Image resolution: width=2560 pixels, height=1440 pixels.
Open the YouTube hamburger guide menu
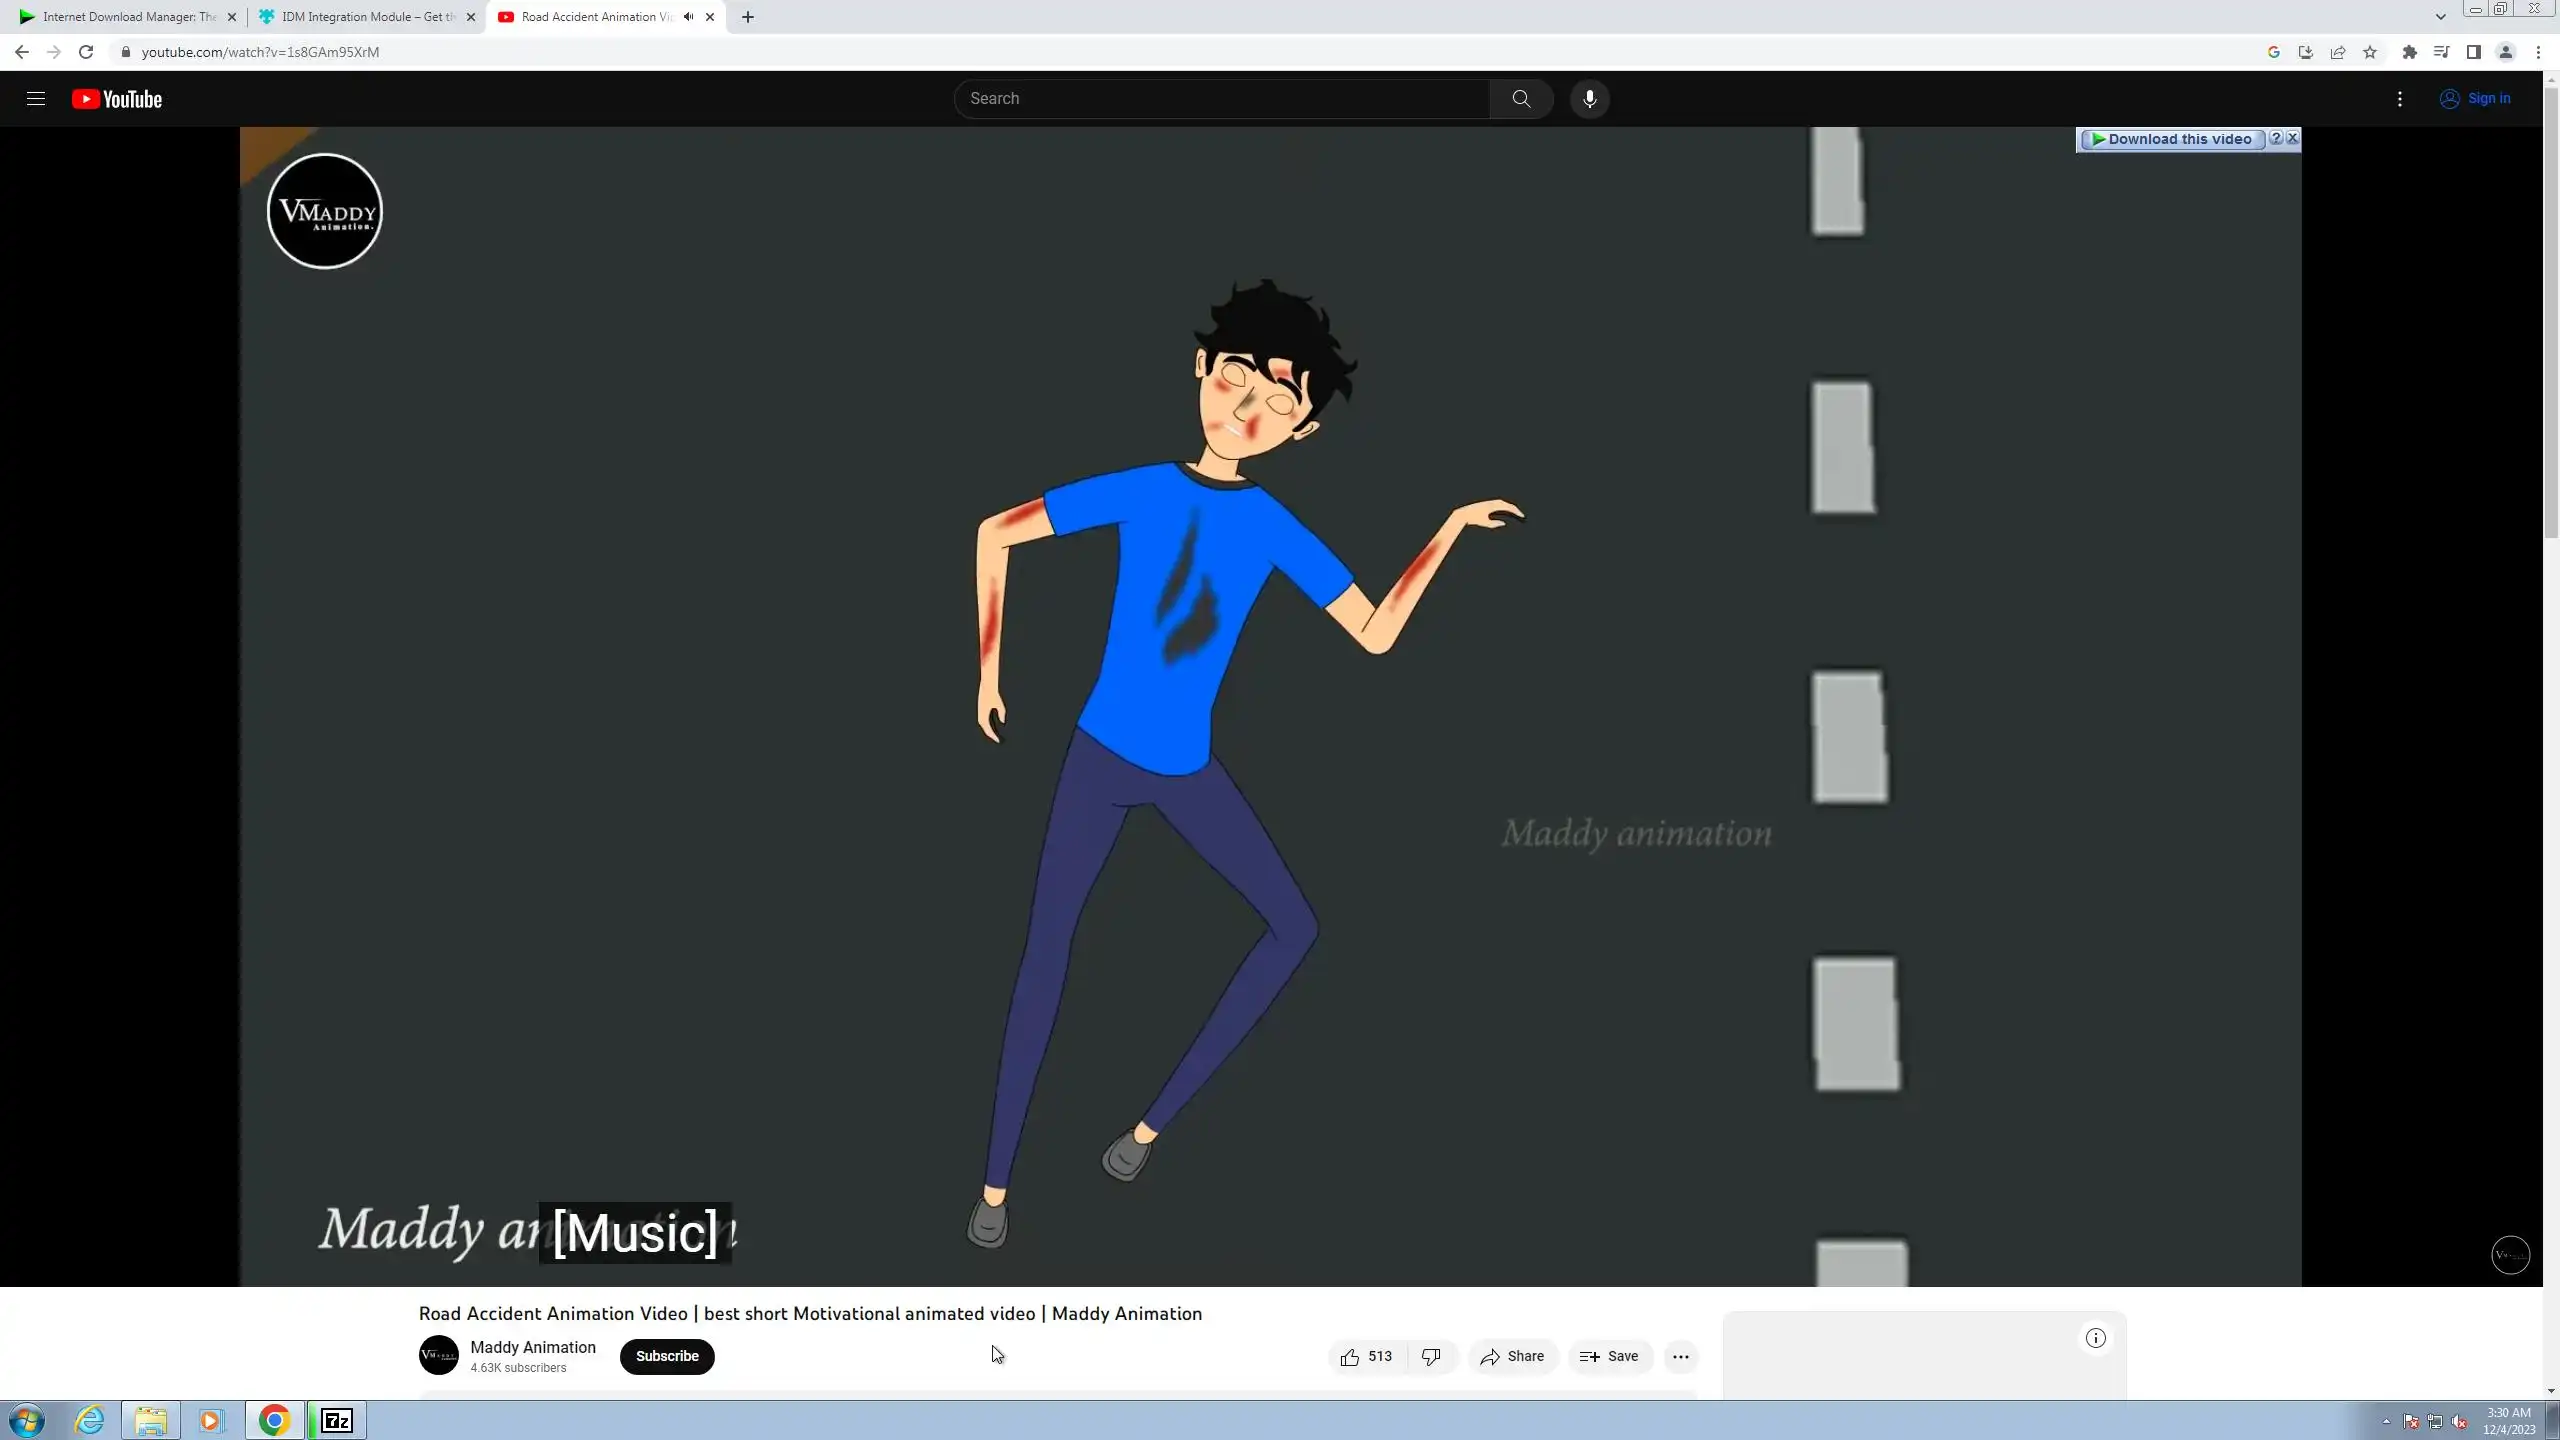[x=36, y=98]
